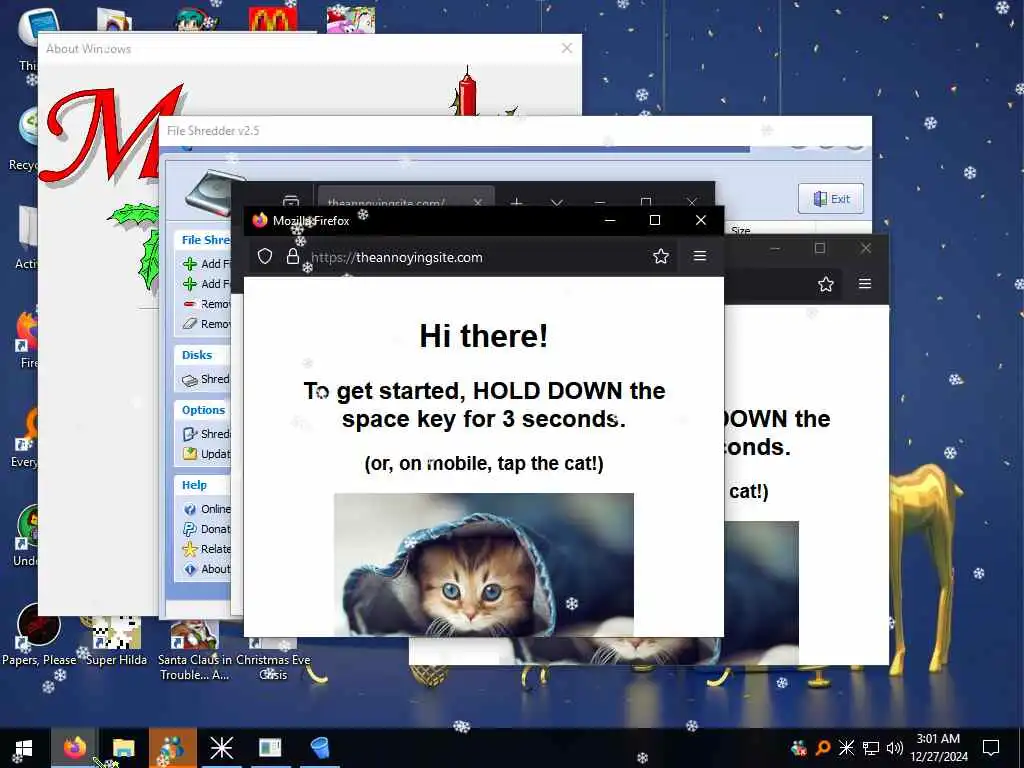The image size is (1024, 768).
Task: Click the snowflake icon in system tray
Action: pos(846,748)
